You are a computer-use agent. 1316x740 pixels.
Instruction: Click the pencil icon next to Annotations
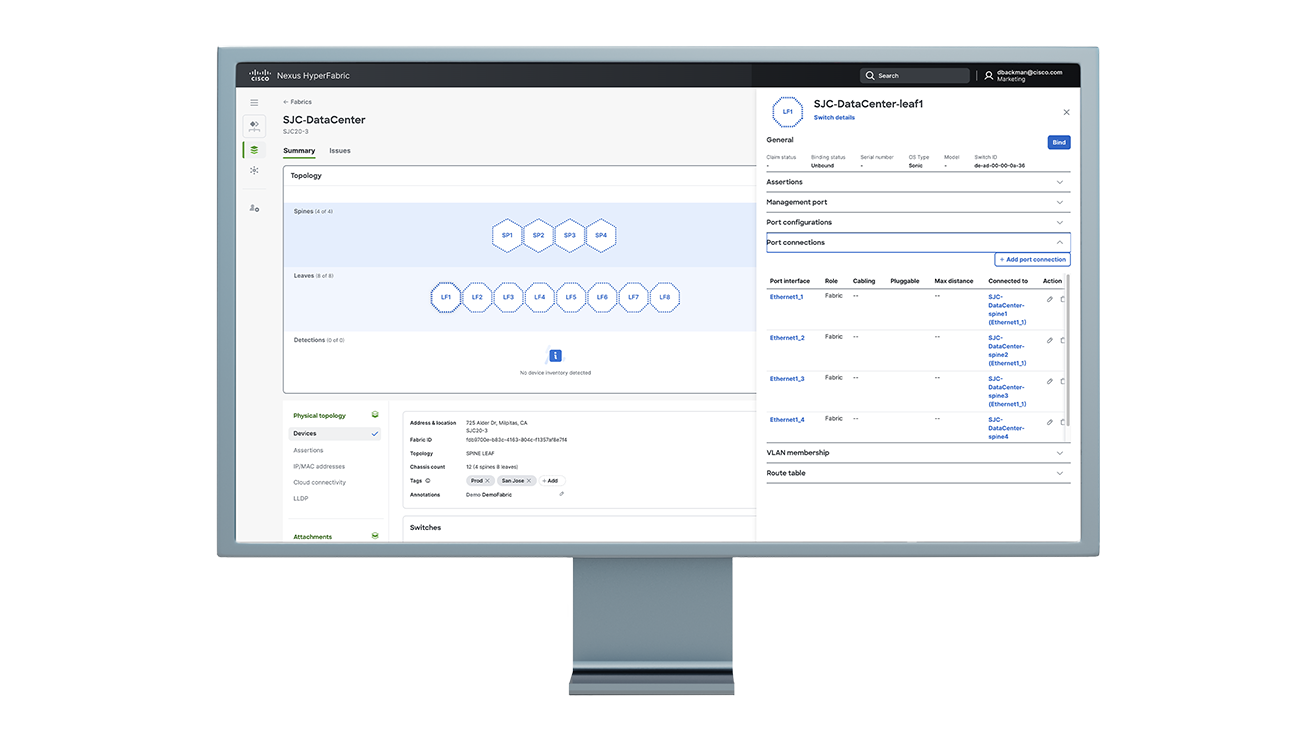tap(561, 495)
